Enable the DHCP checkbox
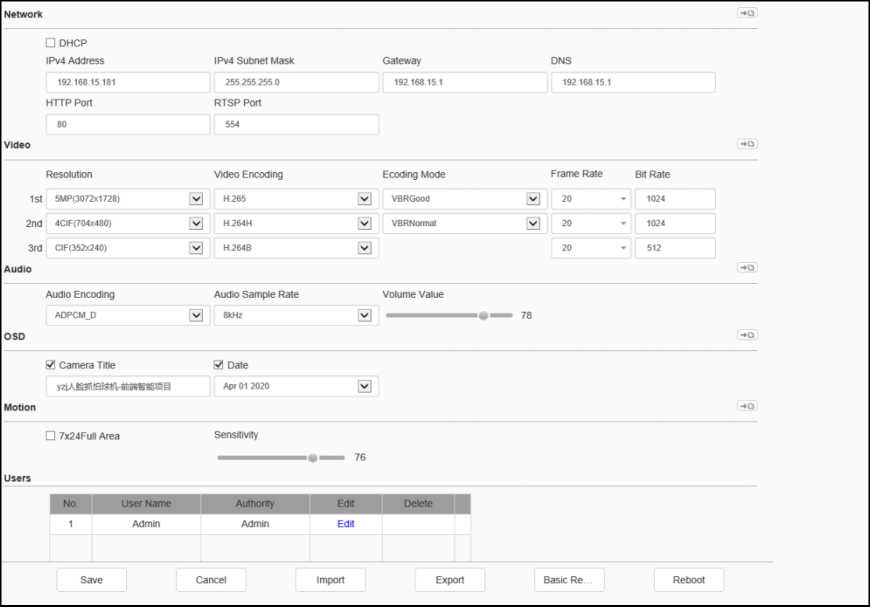Screen dimensions: 870x607 coord(51,43)
